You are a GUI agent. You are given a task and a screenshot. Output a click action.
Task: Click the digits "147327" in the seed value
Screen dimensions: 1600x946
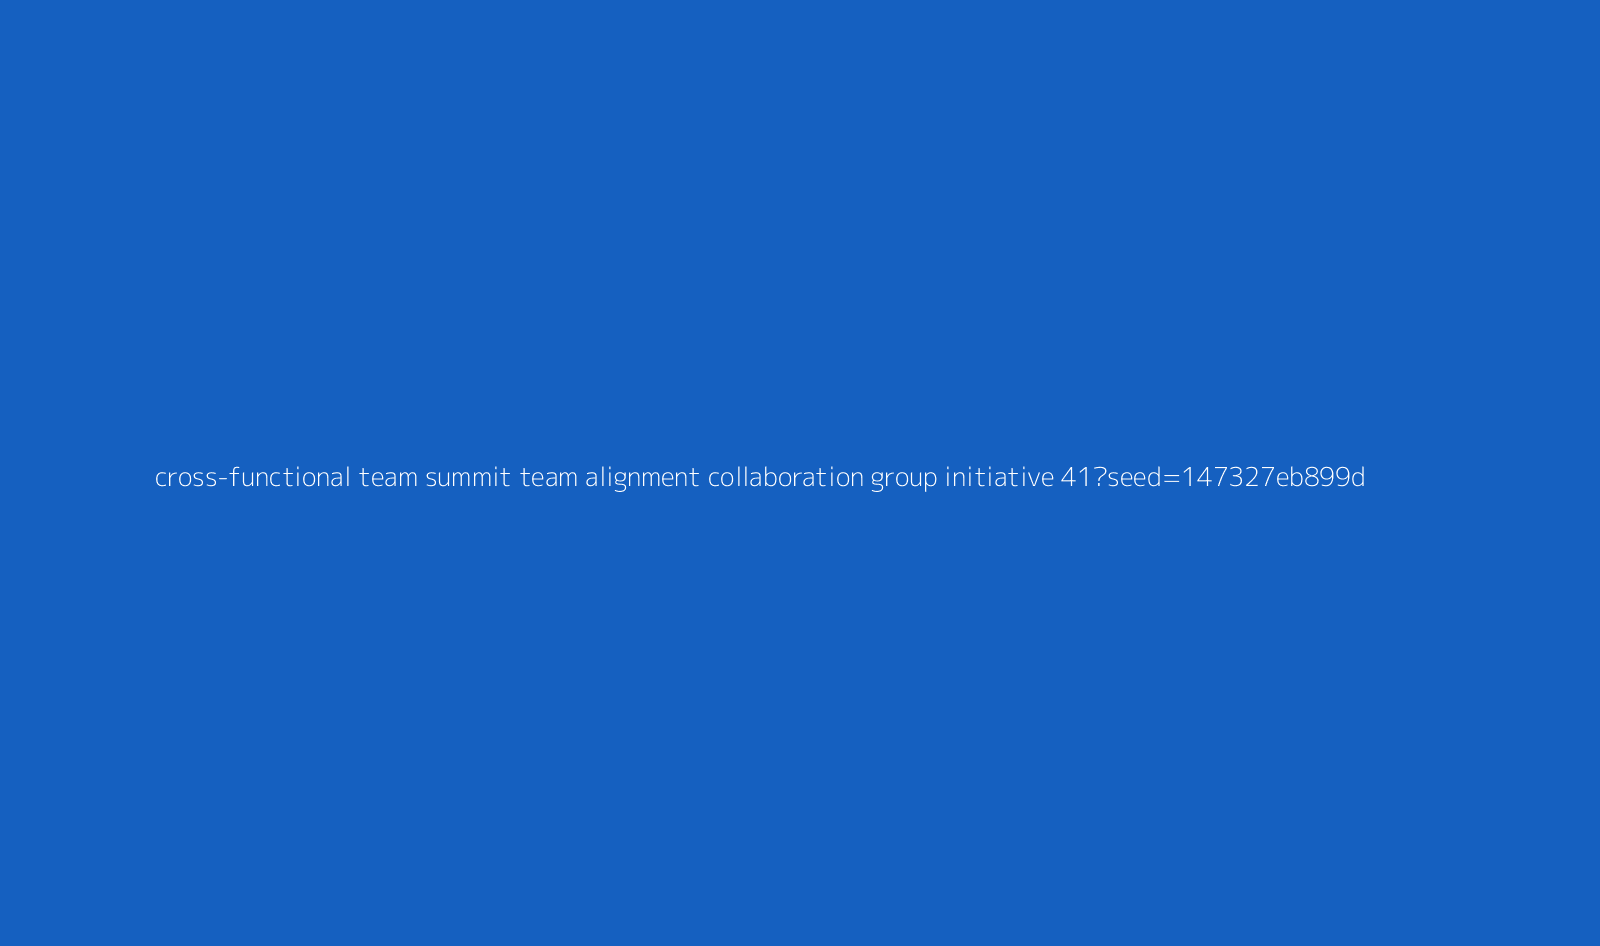[1229, 477]
